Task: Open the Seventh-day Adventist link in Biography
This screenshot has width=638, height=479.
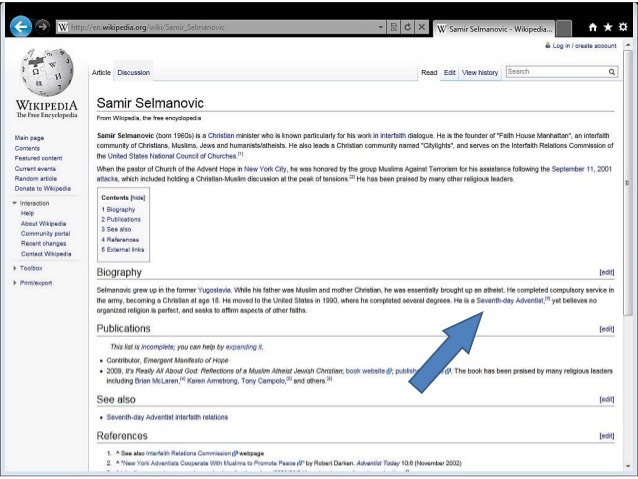Action: pyautogui.click(x=510, y=300)
